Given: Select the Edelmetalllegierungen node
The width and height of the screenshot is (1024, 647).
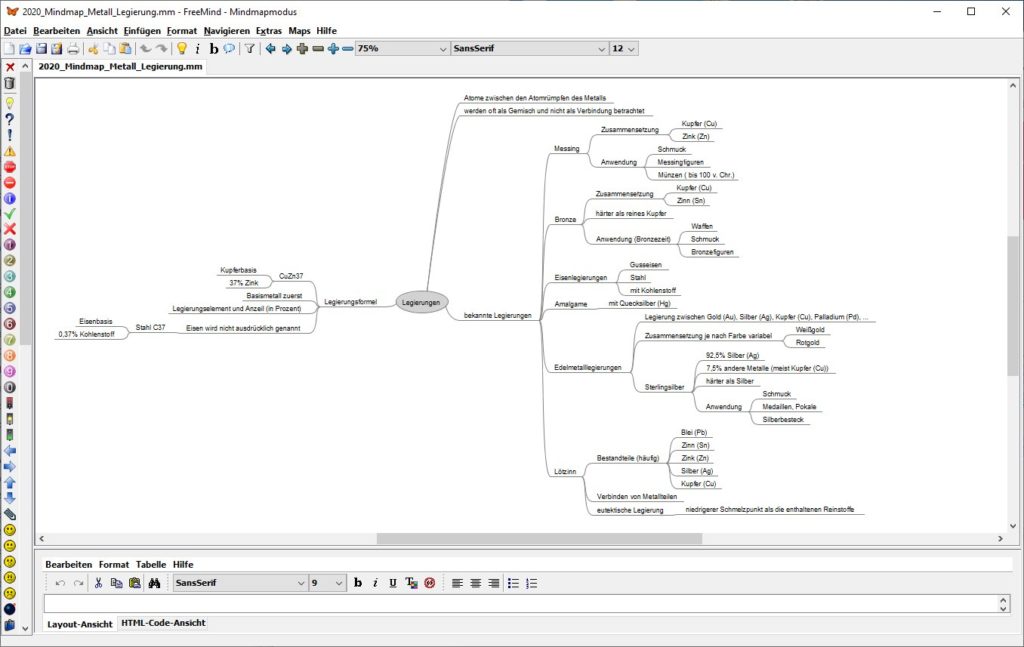Looking at the screenshot, I should tap(588, 368).
